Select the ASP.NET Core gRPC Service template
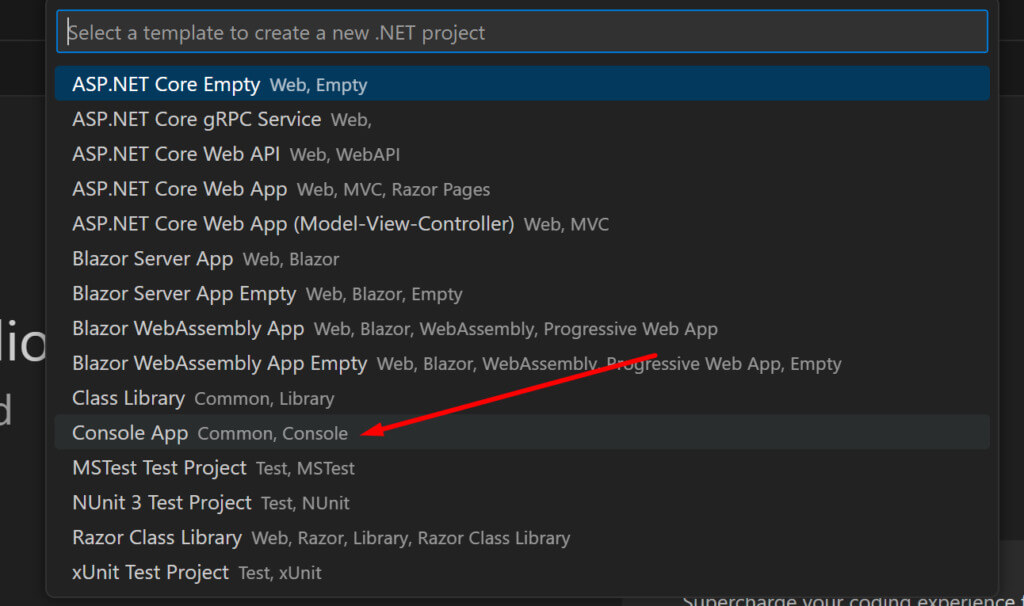 (x=196, y=119)
